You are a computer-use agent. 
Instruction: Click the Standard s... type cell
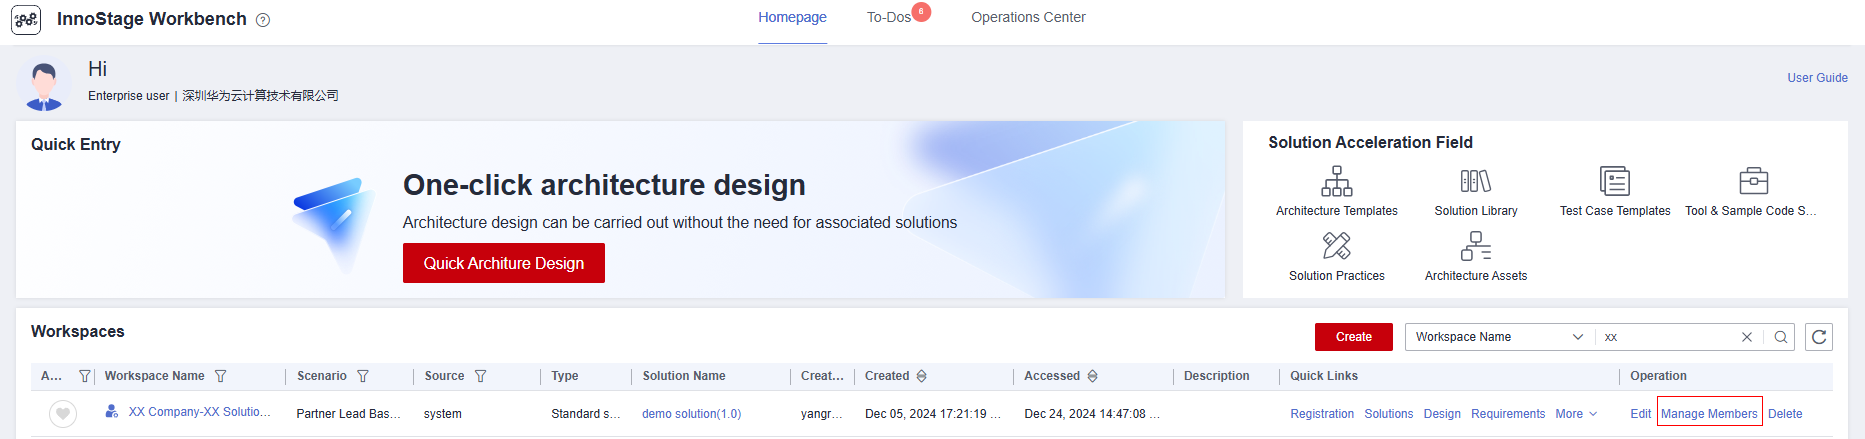tap(586, 414)
